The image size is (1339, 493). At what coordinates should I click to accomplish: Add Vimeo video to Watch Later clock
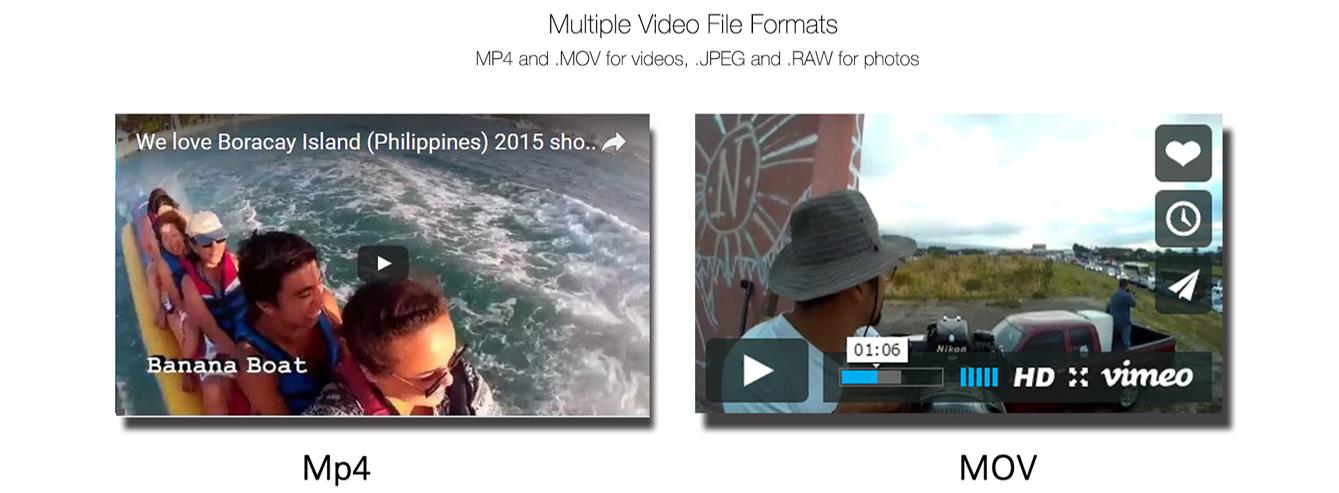[x=1183, y=218]
